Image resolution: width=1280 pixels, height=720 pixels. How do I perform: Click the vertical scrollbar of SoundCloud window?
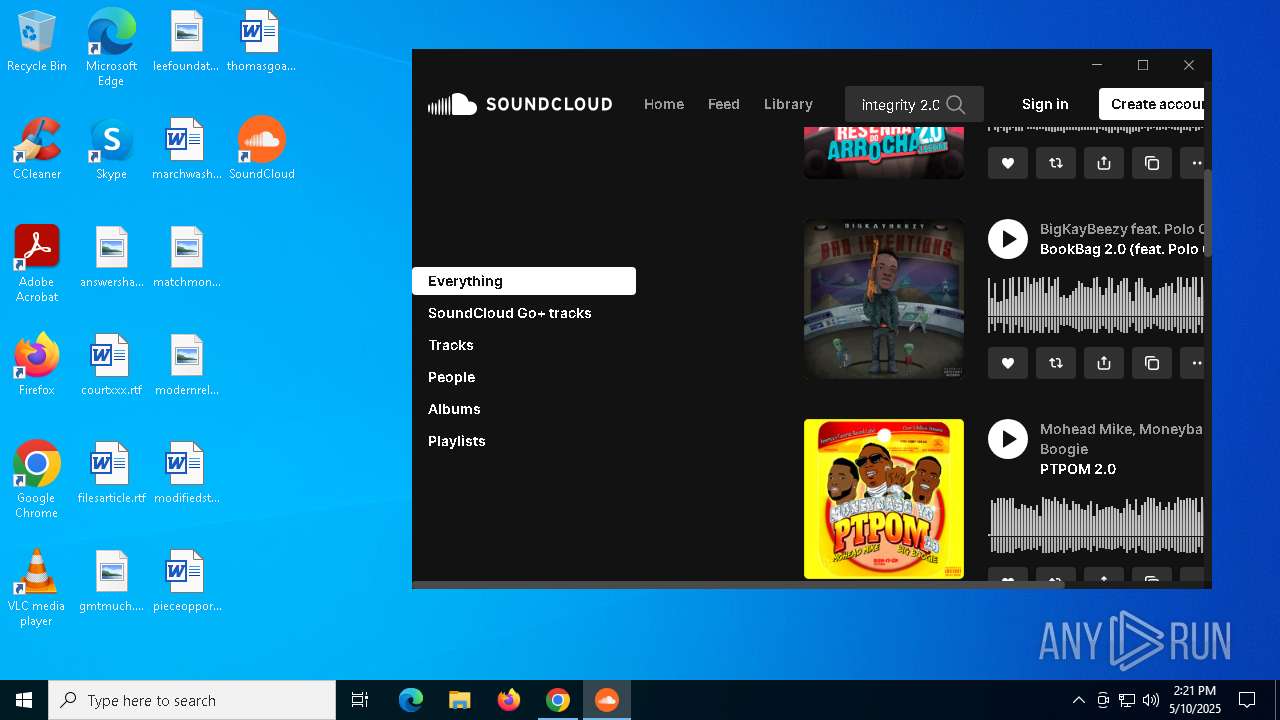tap(1208, 214)
